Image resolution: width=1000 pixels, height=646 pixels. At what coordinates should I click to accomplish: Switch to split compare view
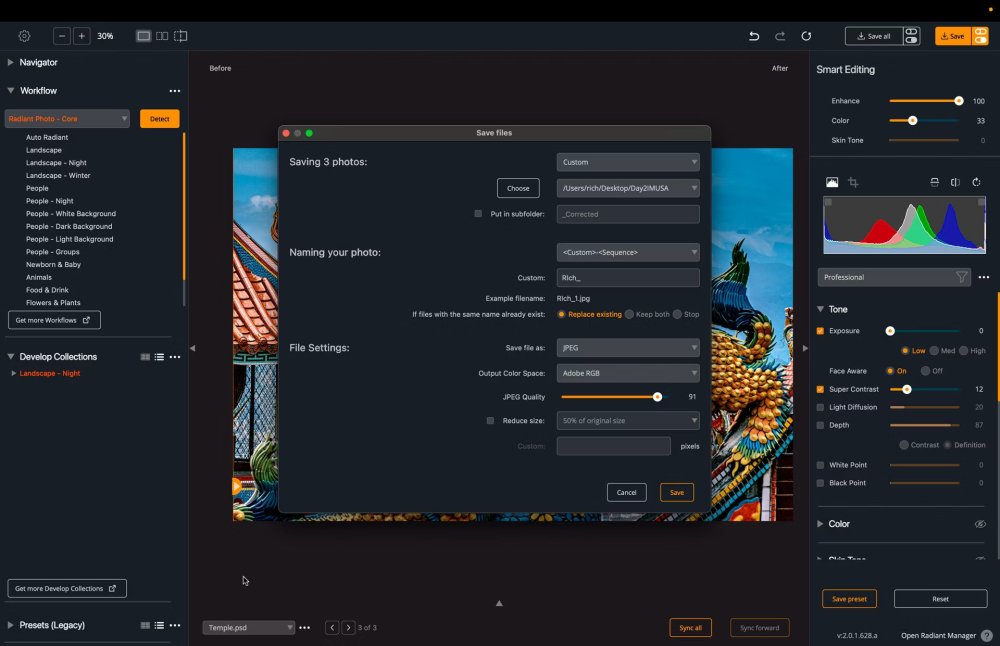point(180,36)
